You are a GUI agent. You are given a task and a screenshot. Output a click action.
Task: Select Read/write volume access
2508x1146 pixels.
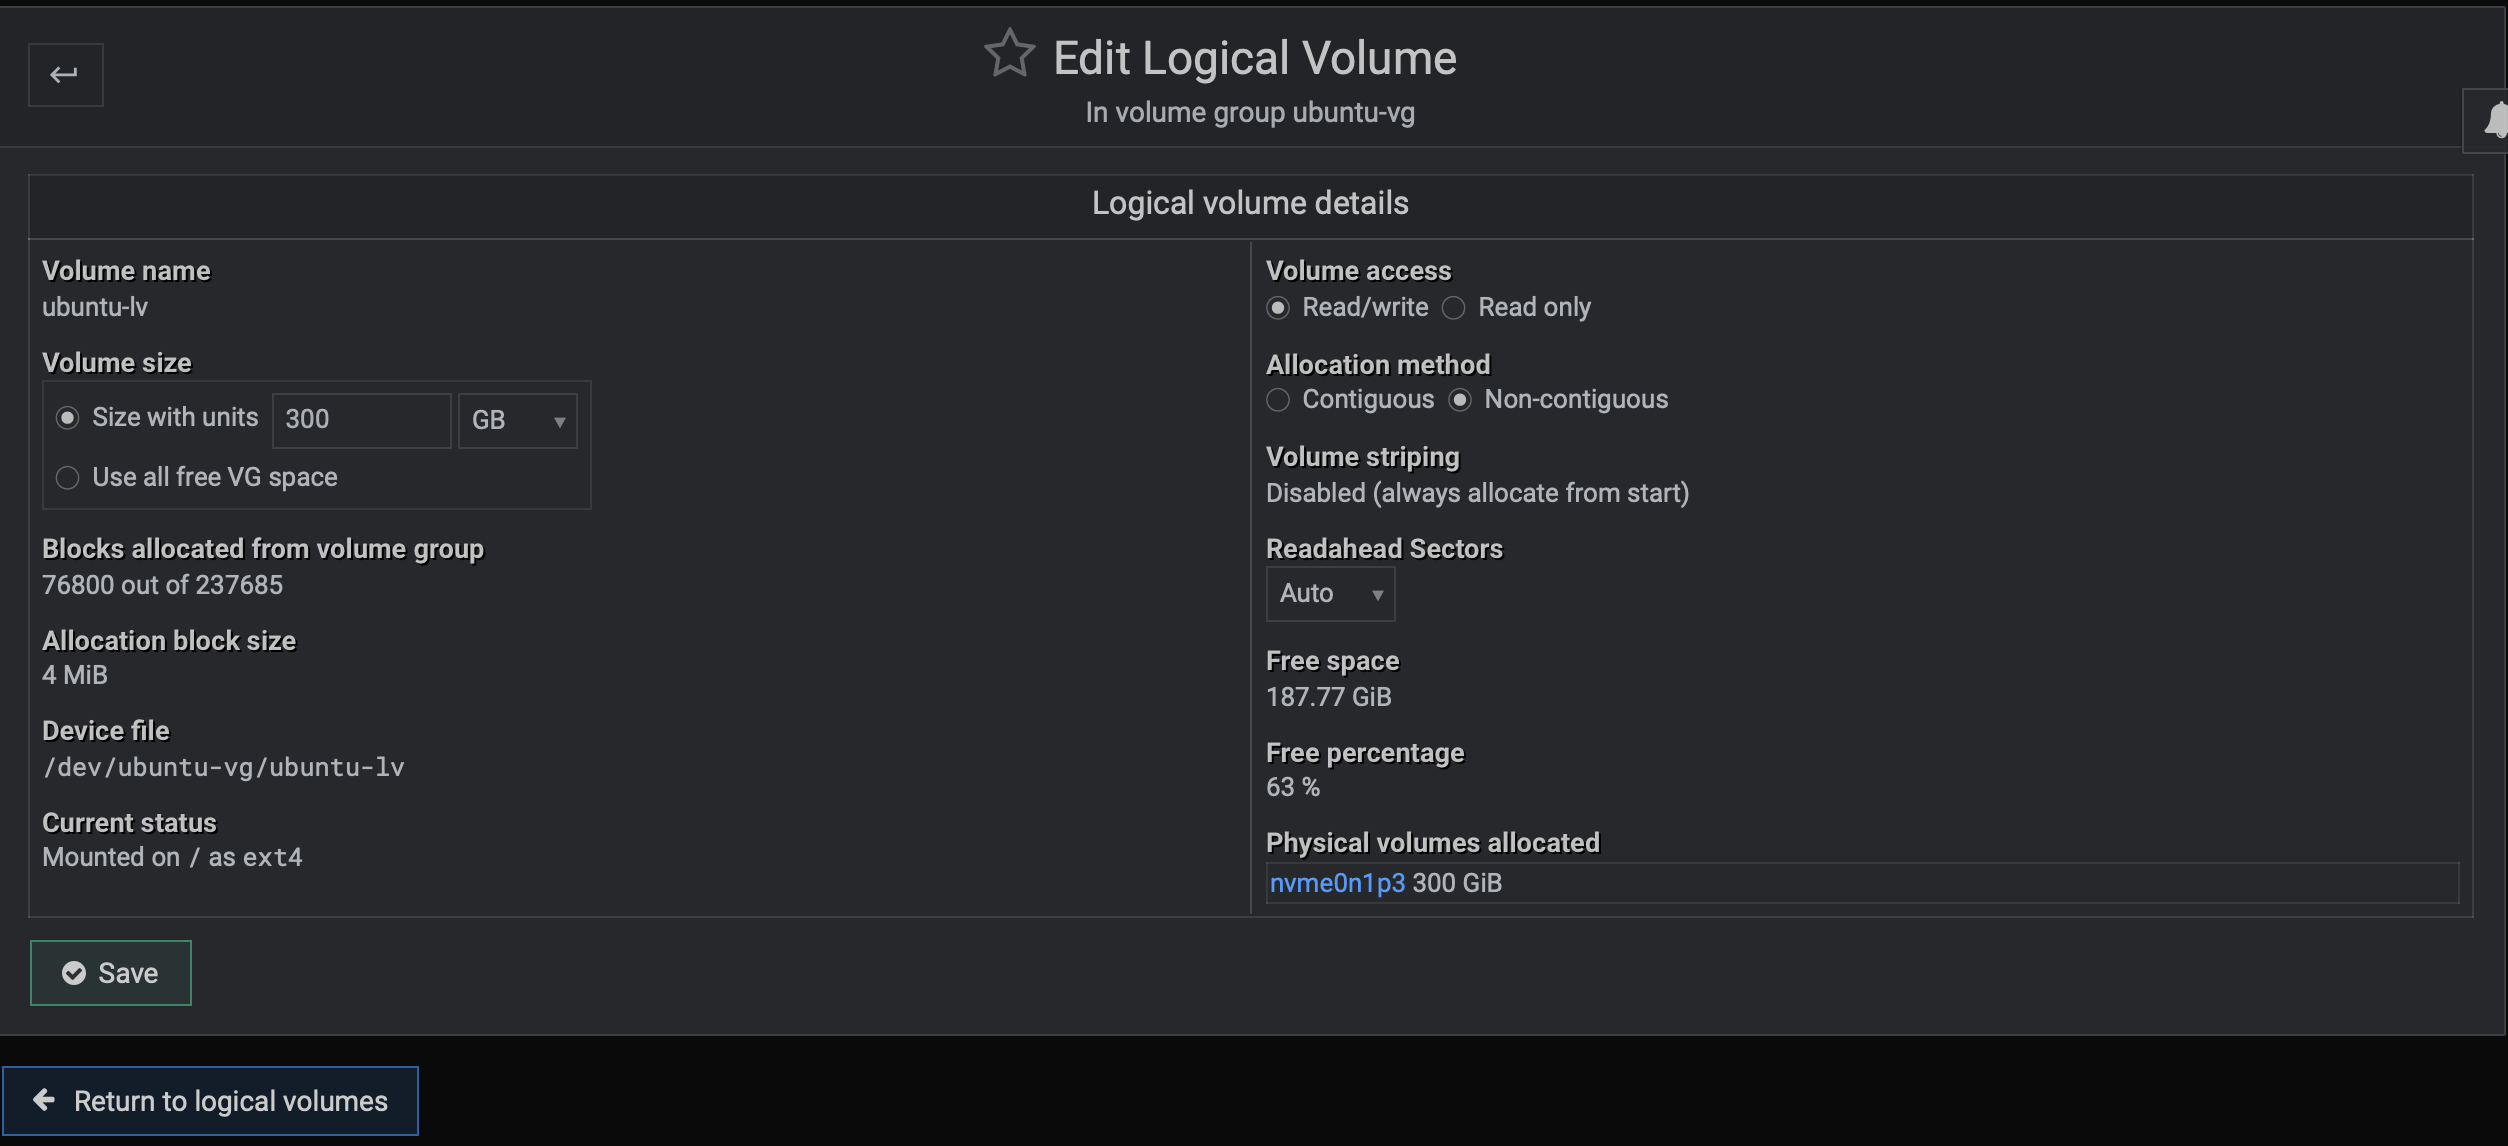point(1278,308)
